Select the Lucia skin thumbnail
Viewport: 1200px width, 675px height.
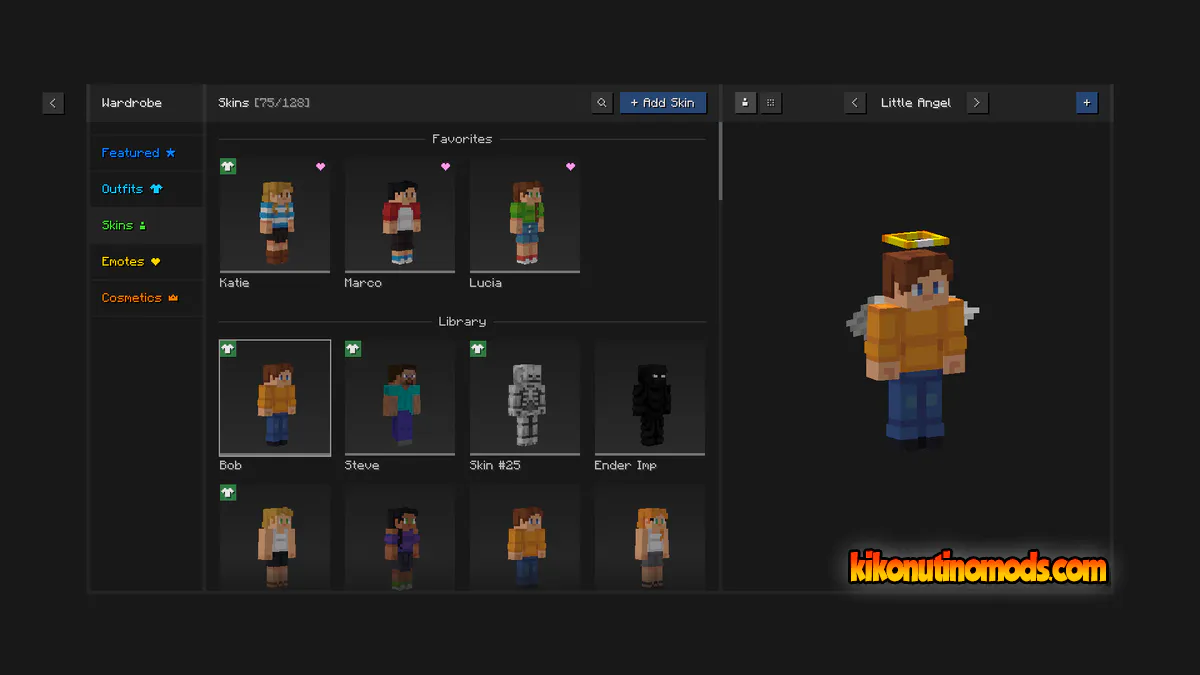525,215
